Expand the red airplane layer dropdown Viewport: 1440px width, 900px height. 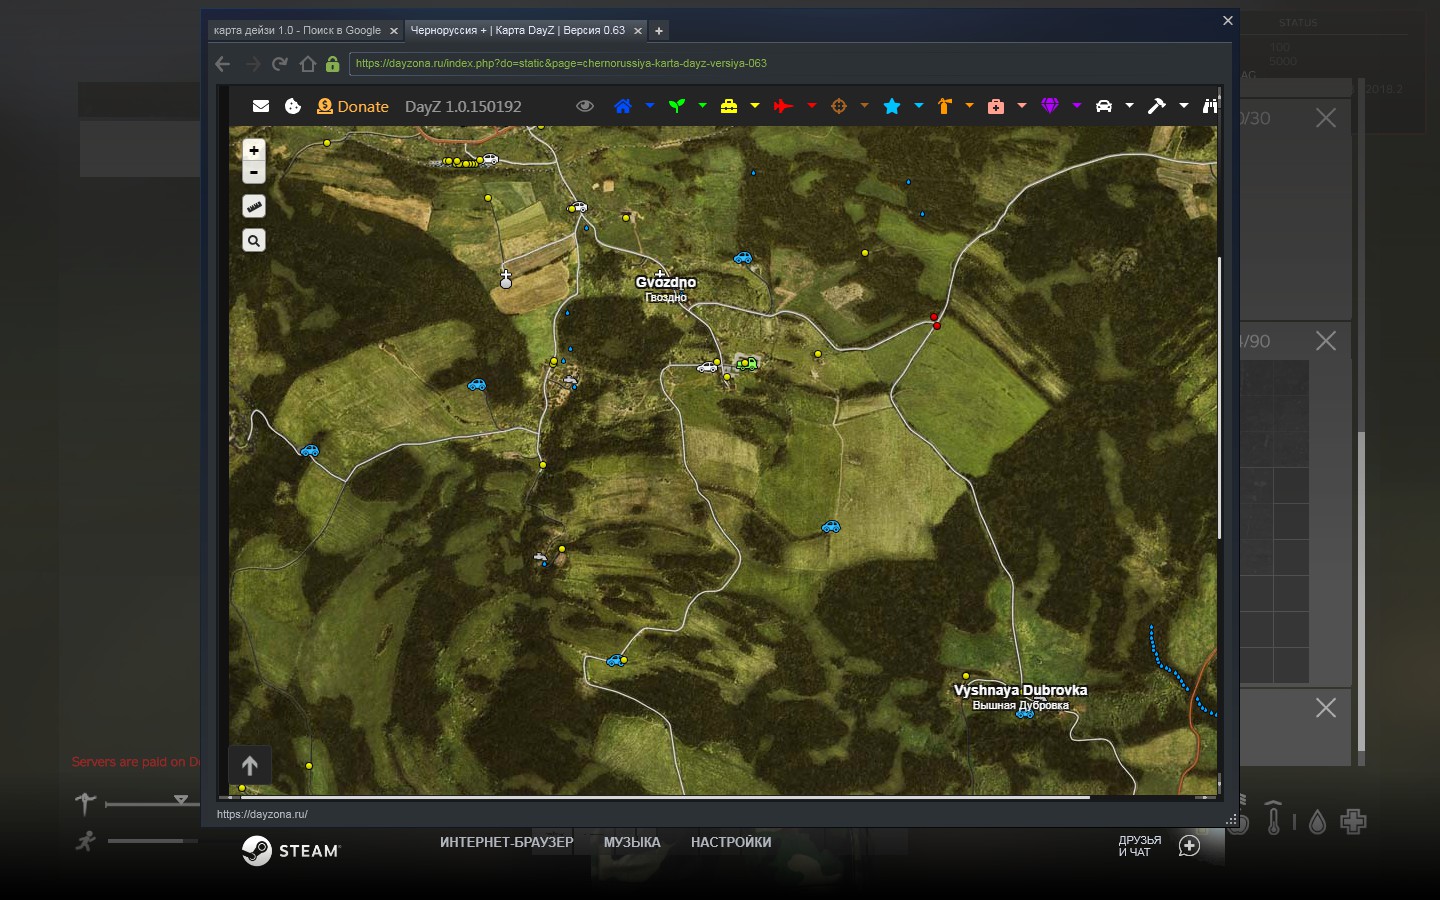tap(811, 105)
